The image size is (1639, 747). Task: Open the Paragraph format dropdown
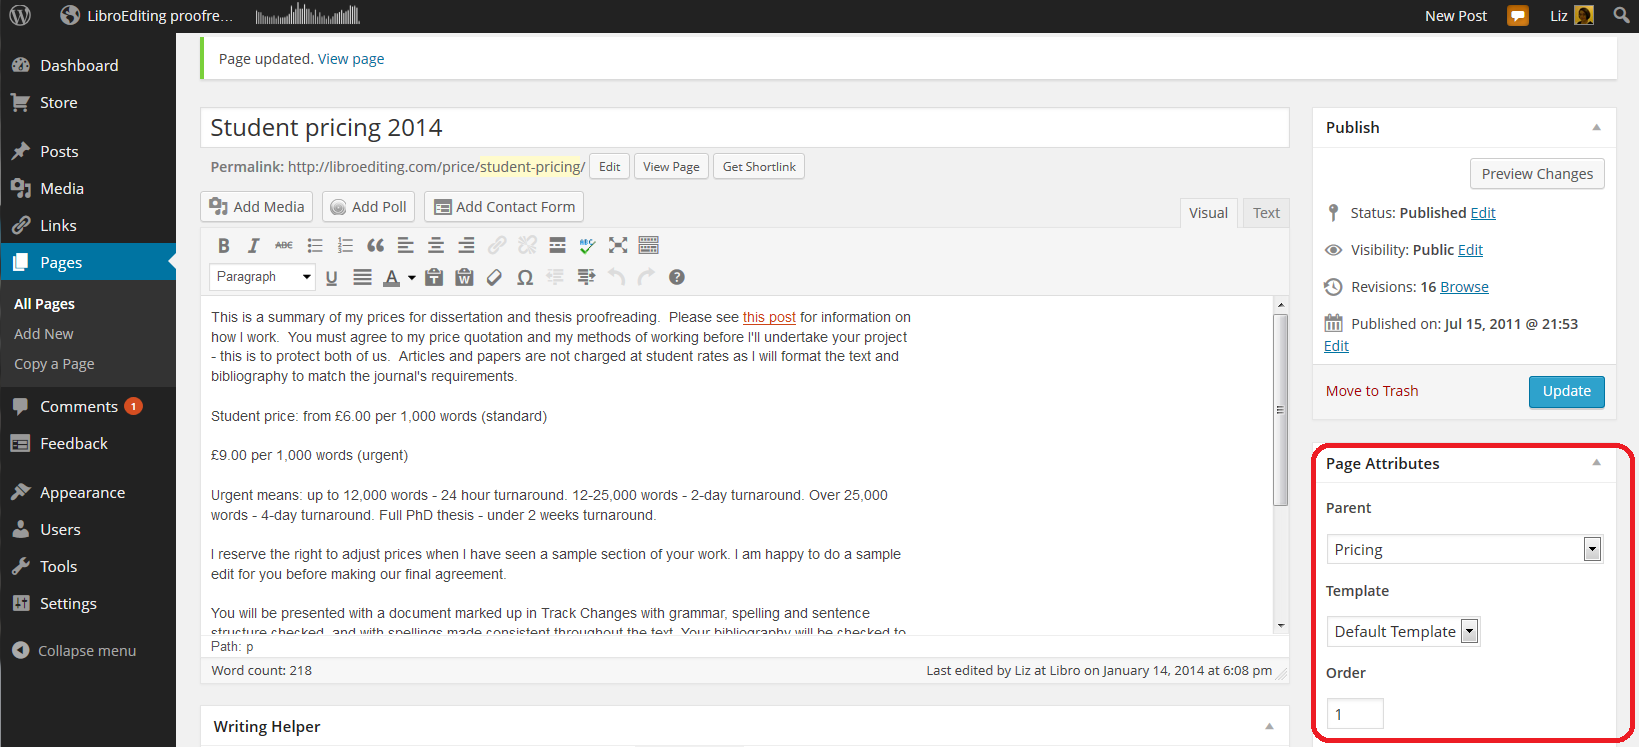pos(263,277)
